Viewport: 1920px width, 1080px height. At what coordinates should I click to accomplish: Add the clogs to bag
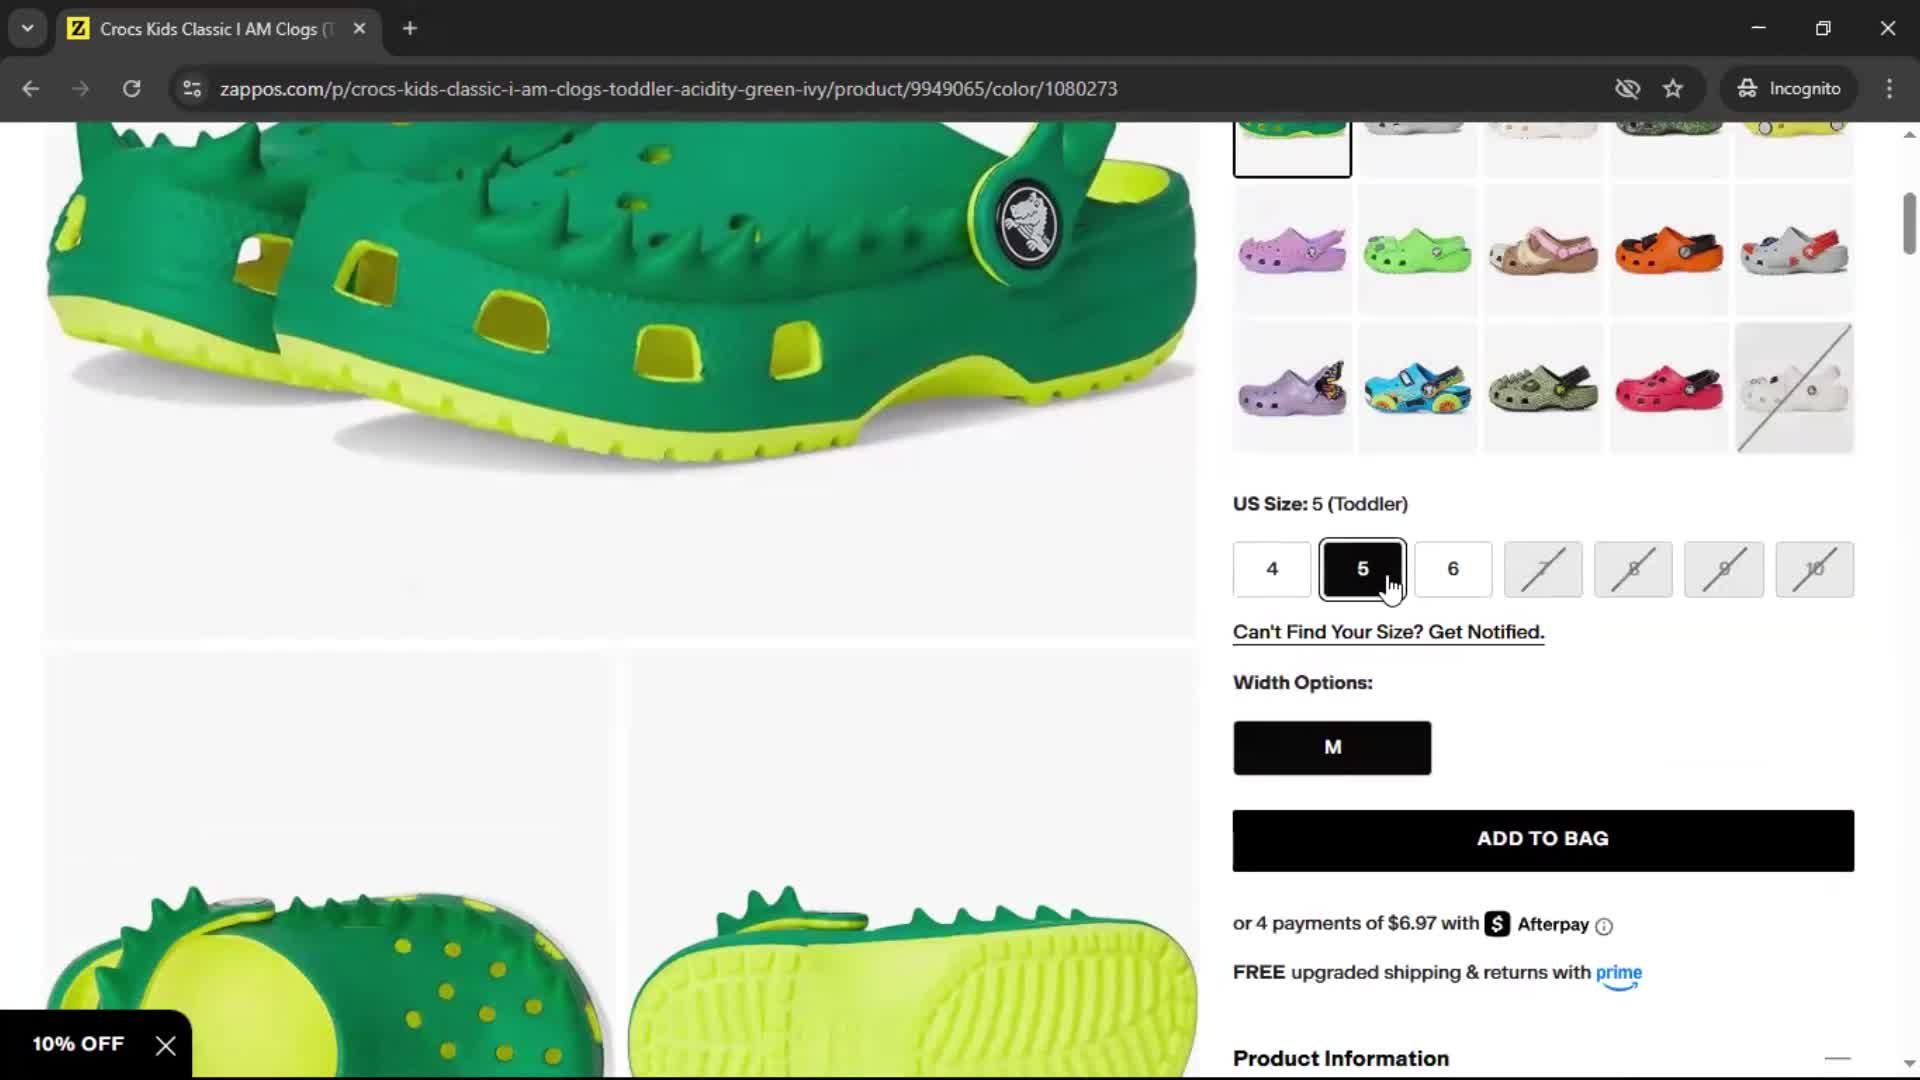pyautogui.click(x=1543, y=840)
